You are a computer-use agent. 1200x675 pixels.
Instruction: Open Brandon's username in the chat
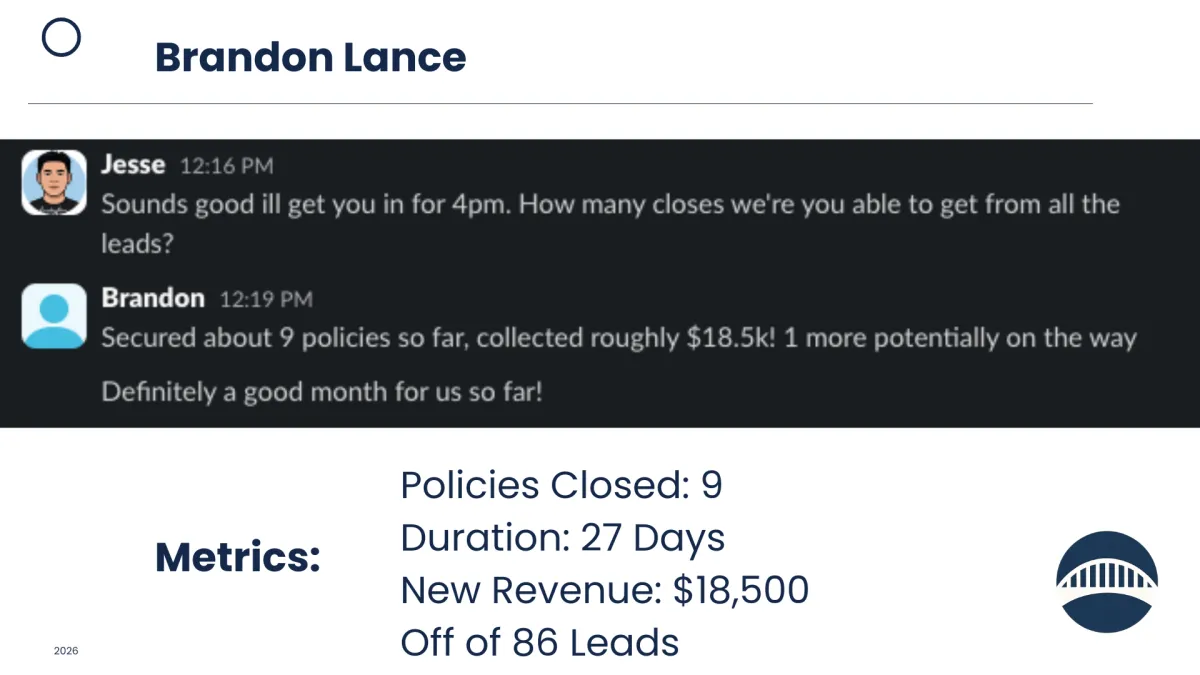[x=153, y=298]
